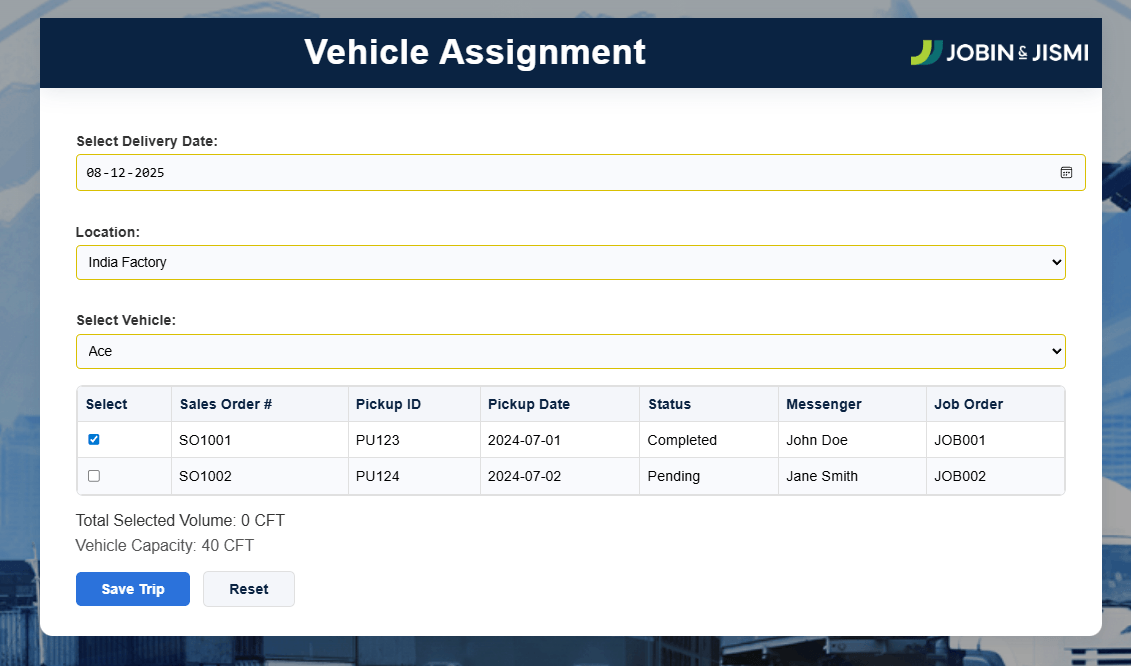The width and height of the screenshot is (1131, 666).
Task: Click the Sales Order # column header
Action: (223, 404)
